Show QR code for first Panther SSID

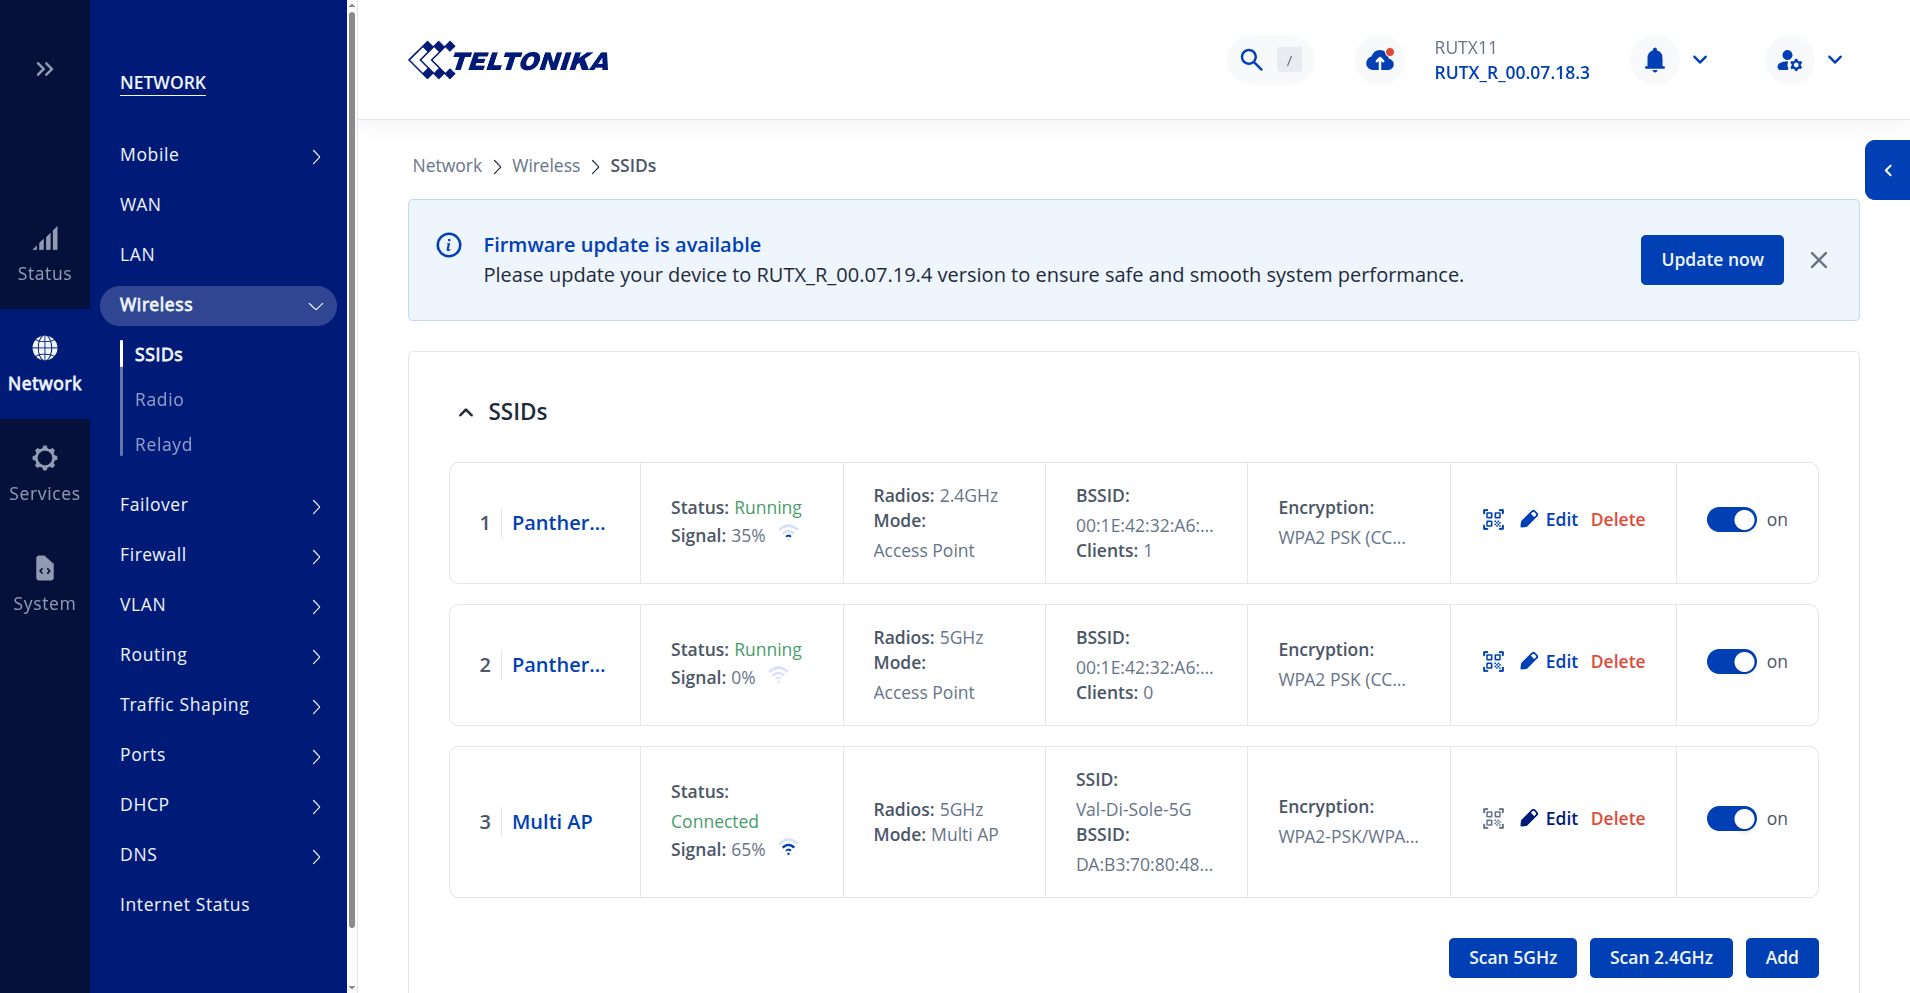click(x=1493, y=520)
